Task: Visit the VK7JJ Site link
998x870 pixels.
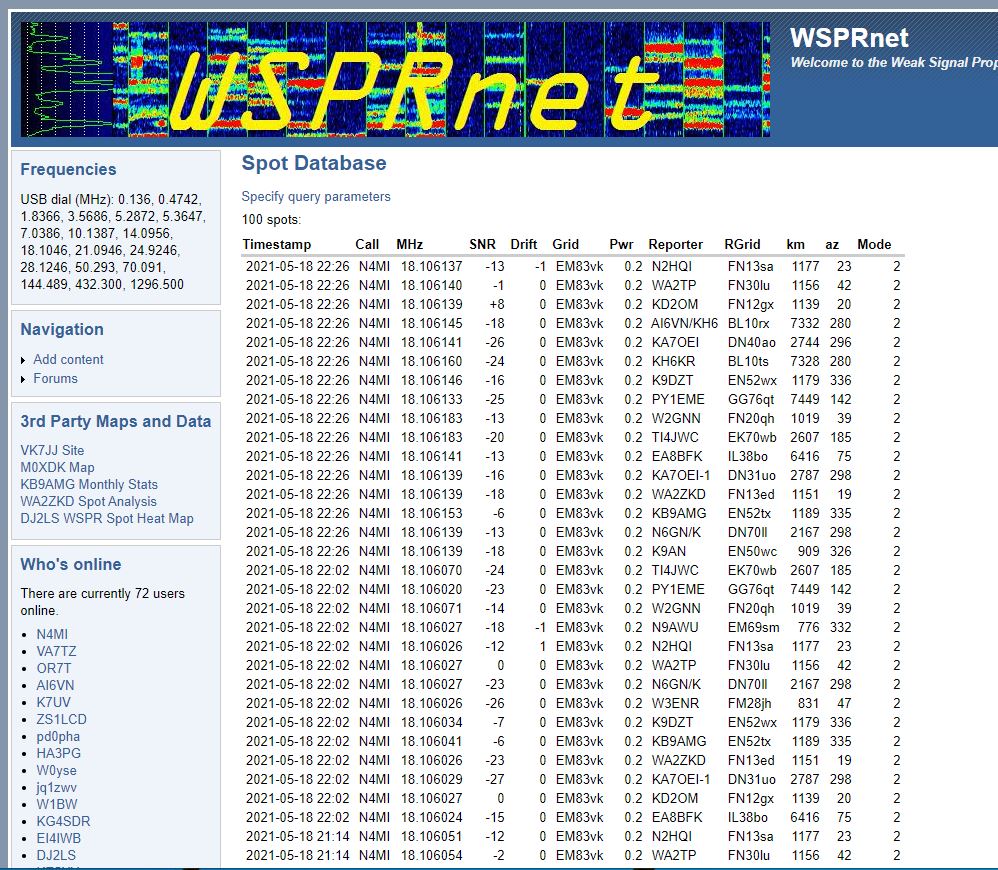Action: (x=52, y=451)
